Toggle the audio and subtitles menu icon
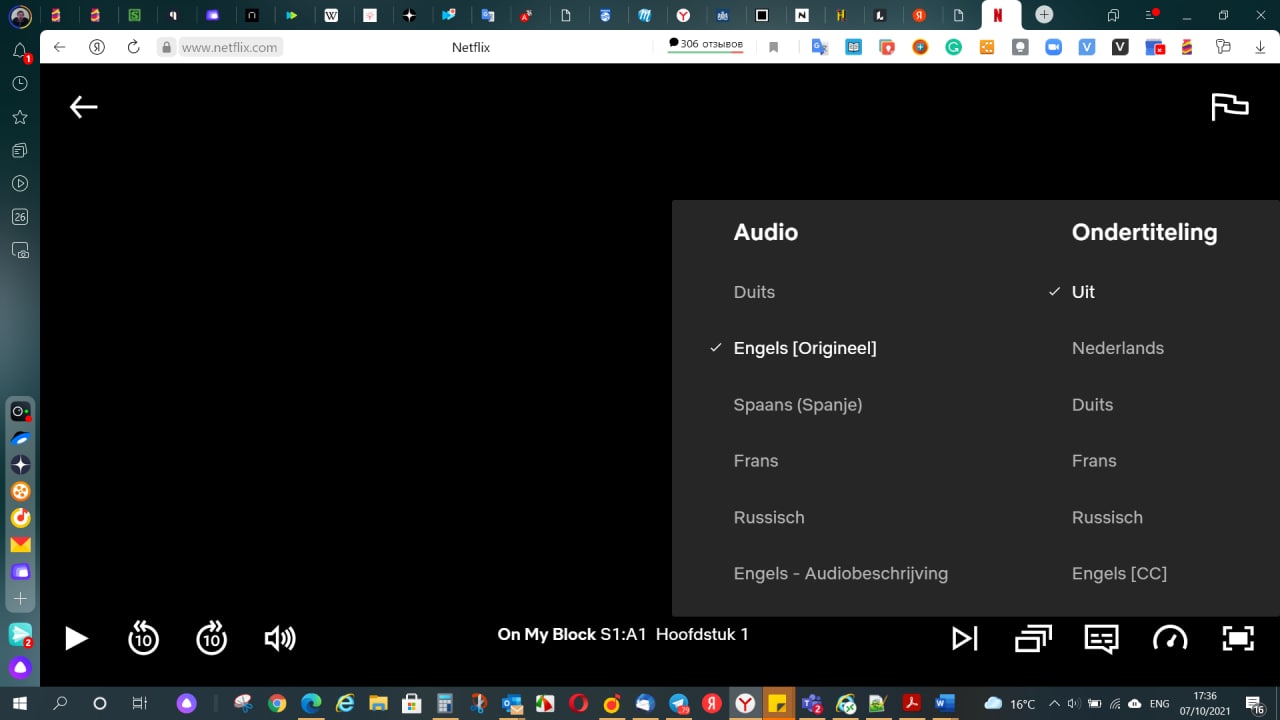 click(x=1101, y=638)
